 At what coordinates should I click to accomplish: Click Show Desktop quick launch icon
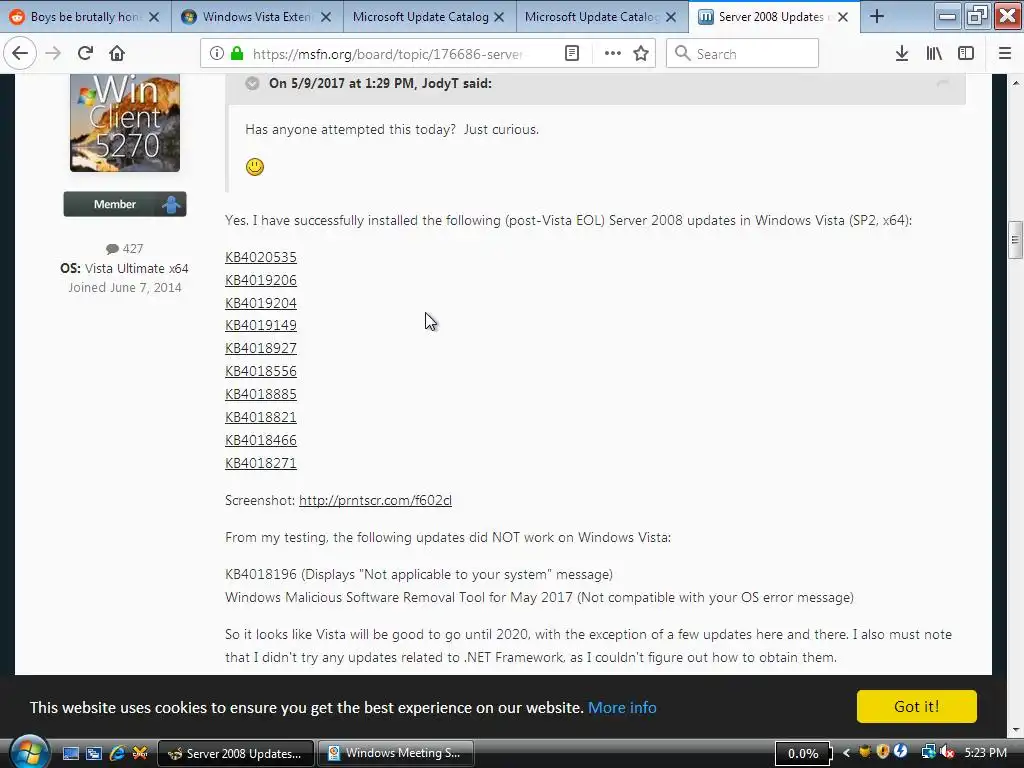pyautogui.click(x=71, y=754)
